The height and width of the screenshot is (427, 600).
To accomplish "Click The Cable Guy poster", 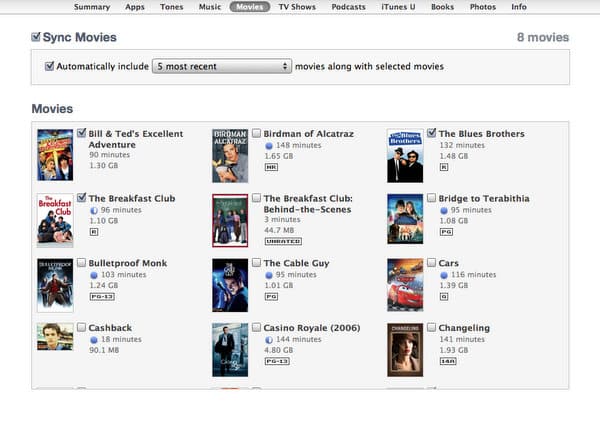I will pyautogui.click(x=230, y=285).
